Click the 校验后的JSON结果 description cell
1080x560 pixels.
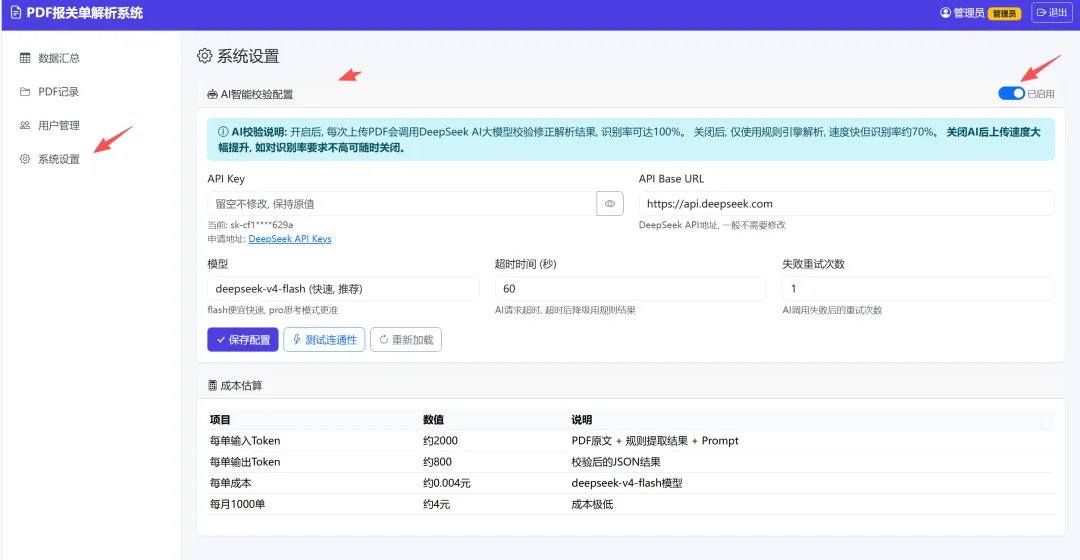[616, 462]
